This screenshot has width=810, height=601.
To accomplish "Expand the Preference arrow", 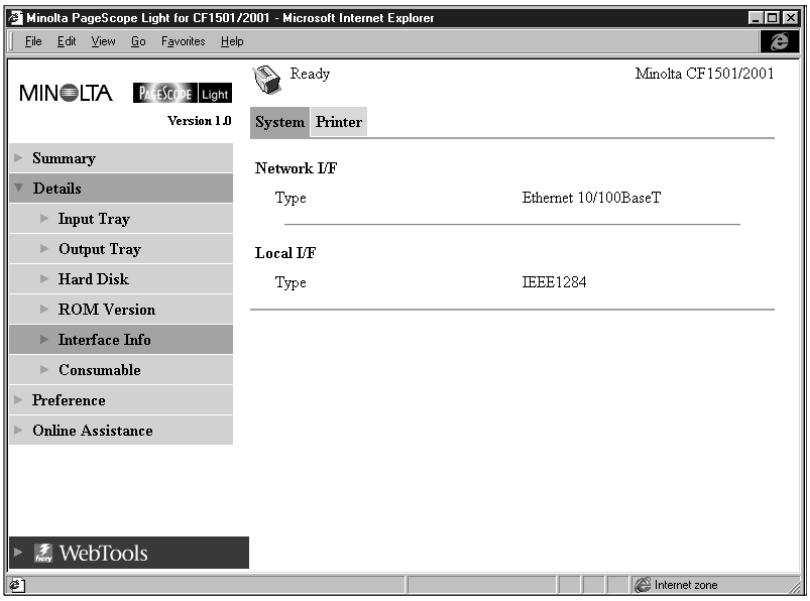I will coord(19,399).
